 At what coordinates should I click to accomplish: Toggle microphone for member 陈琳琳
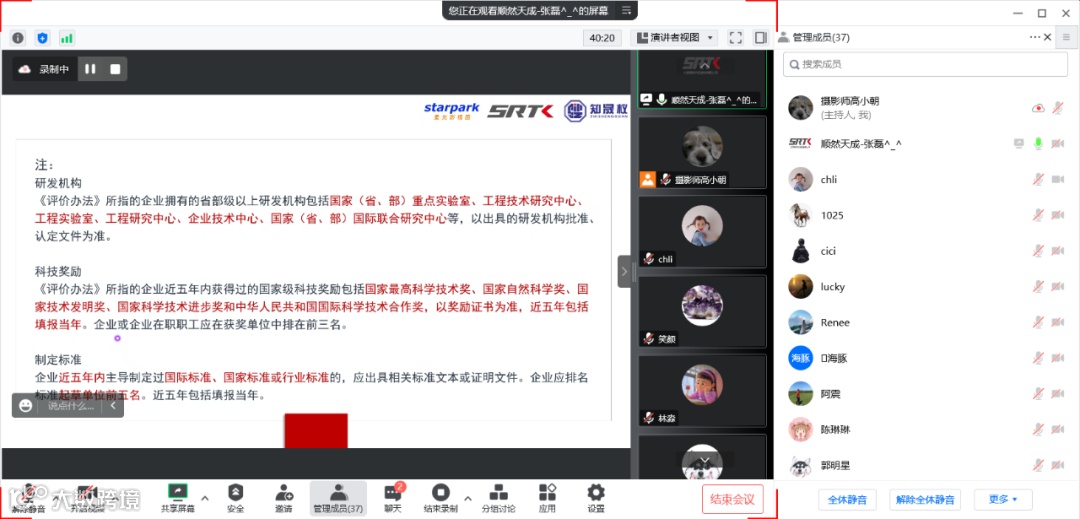[x=1038, y=429]
